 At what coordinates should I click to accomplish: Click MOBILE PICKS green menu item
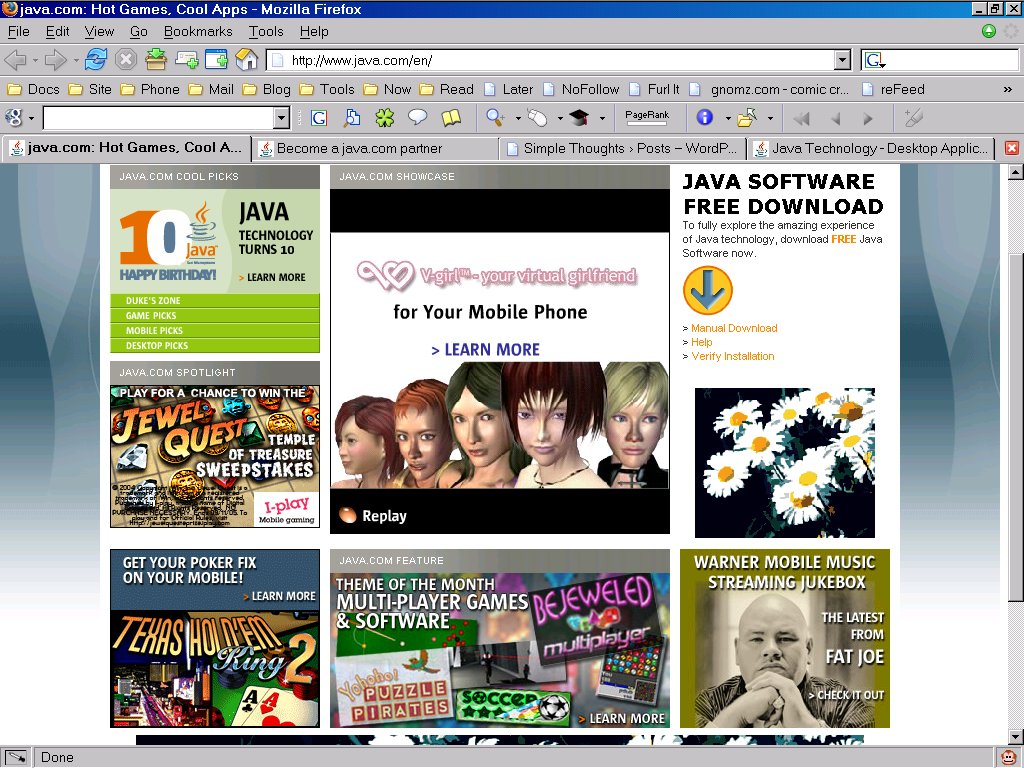click(x=215, y=330)
